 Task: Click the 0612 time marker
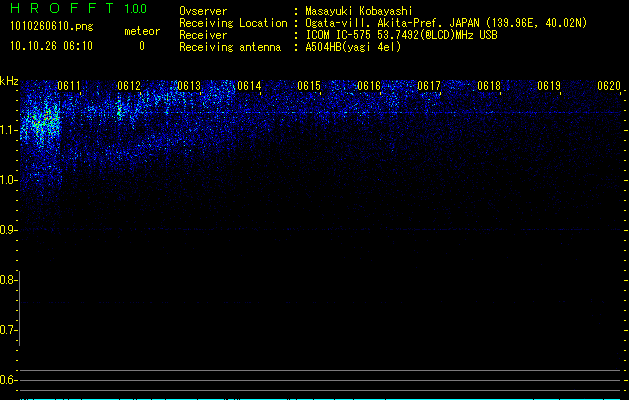[x=129, y=86]
